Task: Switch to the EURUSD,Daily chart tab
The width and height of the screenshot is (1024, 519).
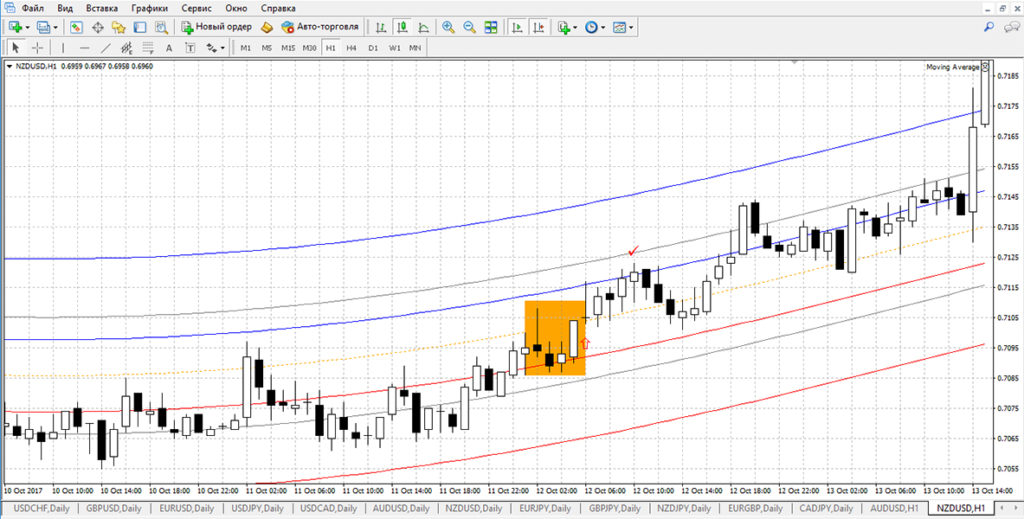Action: coord(190,509)
